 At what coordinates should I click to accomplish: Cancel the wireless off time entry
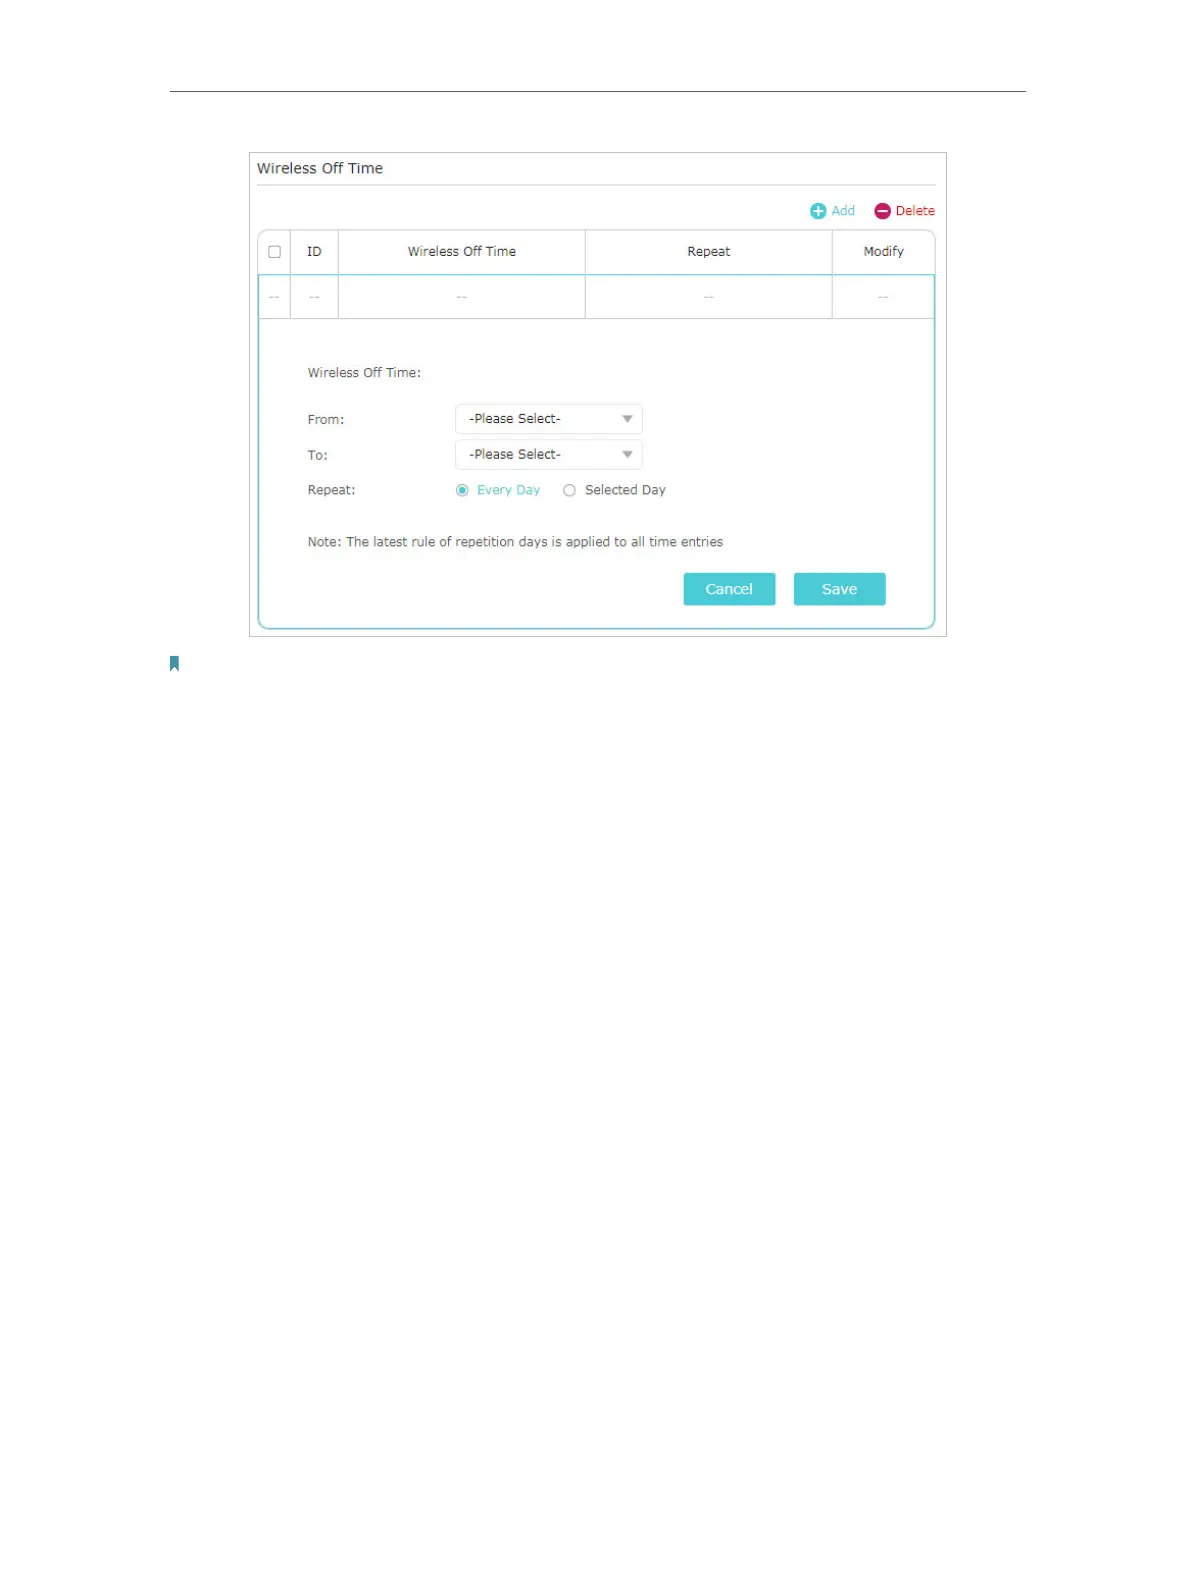click(x=729, y=589)
